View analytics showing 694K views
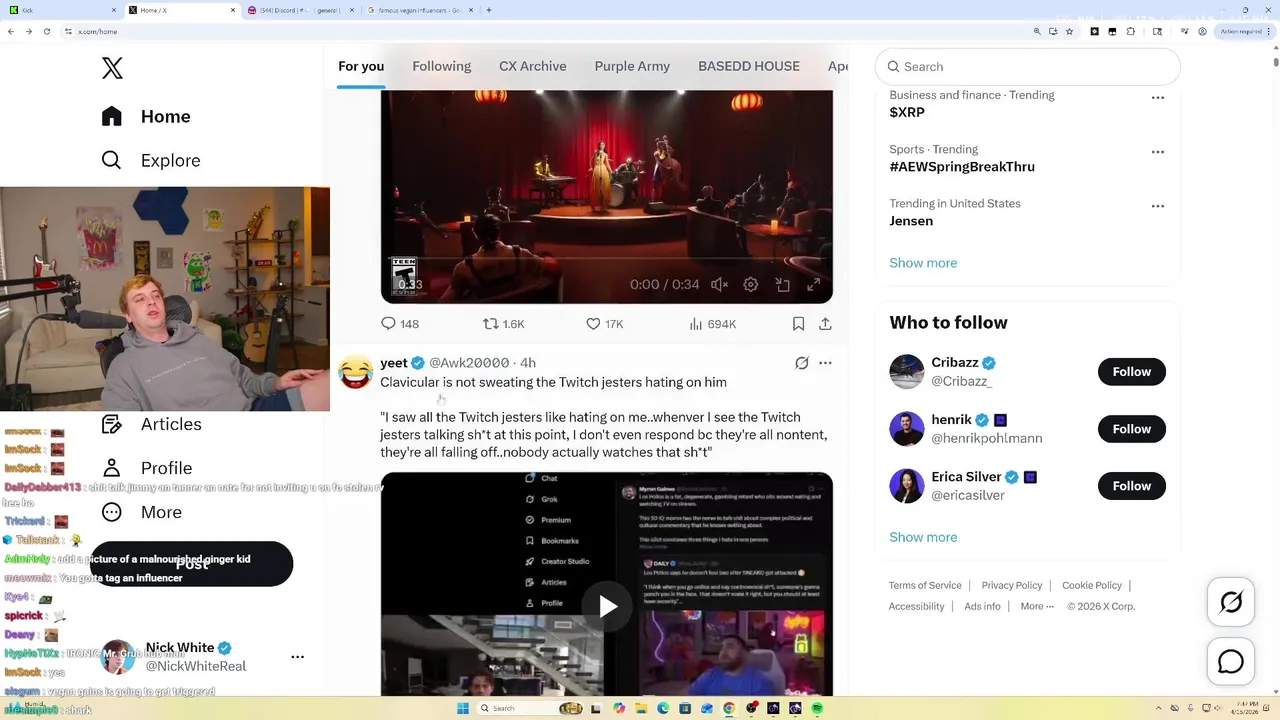The image size is (1280, 720). pyautogui.click(x=713, y=324)
